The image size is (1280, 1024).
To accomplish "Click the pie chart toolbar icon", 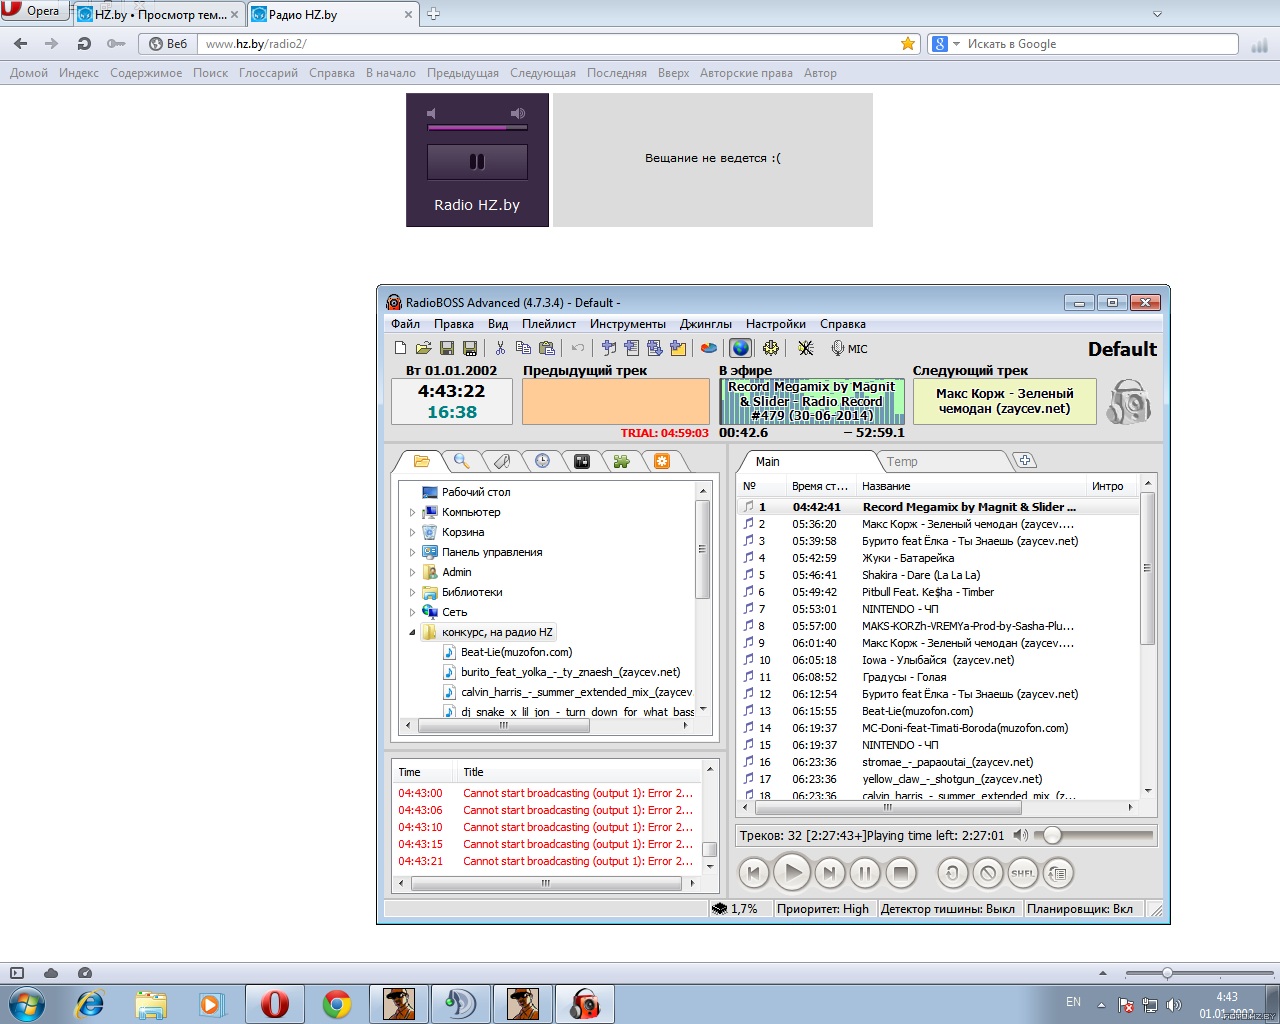I will click(x=709, y=348).
